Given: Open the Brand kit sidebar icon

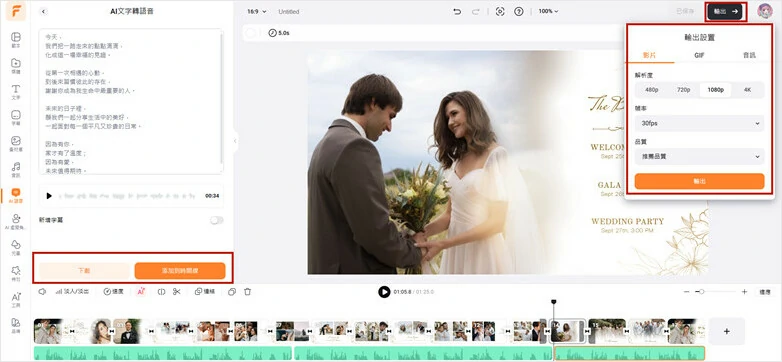Looking at the screenshot, I should [16, 325].
